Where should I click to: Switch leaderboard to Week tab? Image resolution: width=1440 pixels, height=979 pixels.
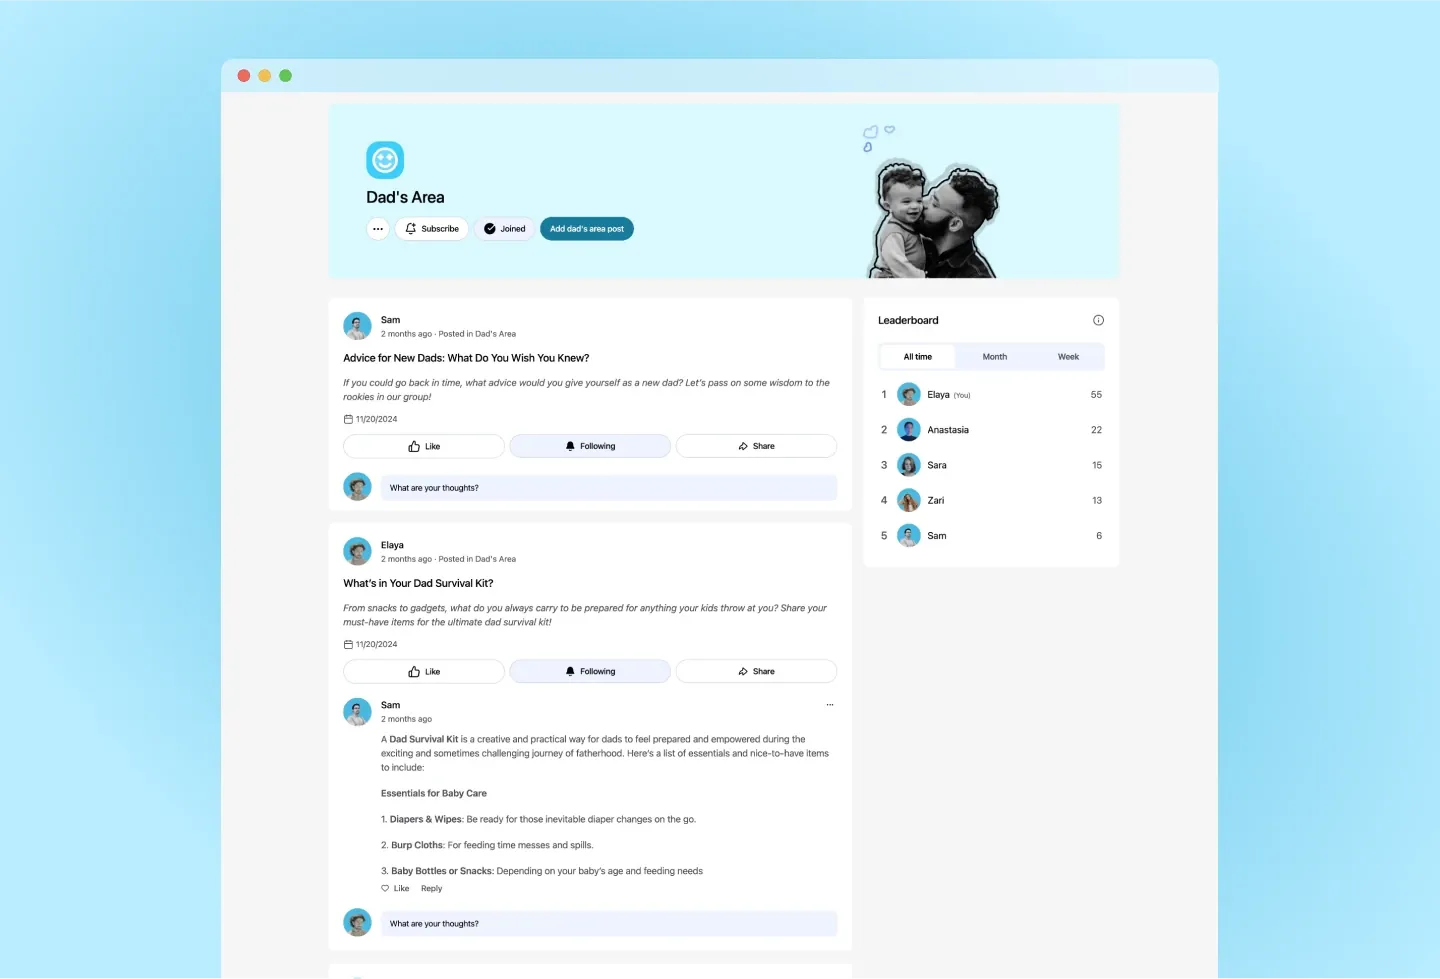tap(1068, 357)
